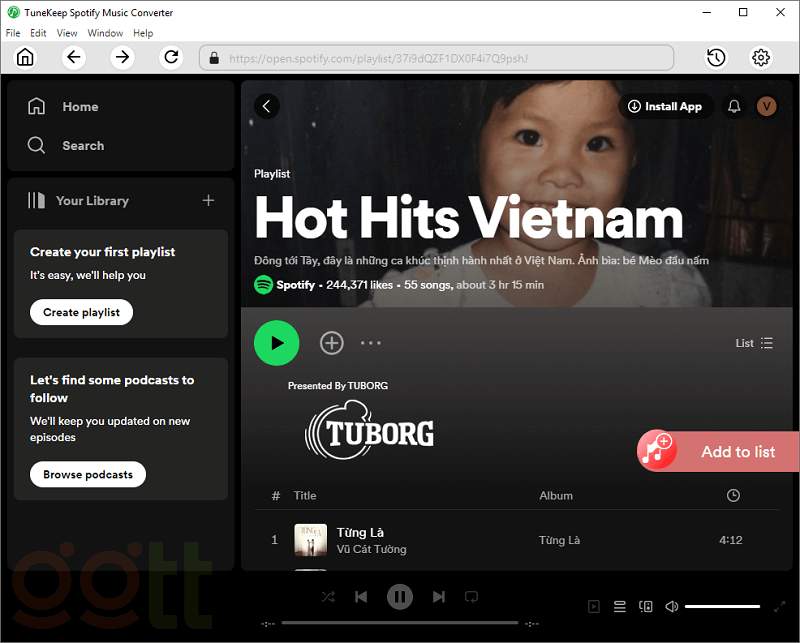Viewport: 800px width, 643px height.
Task: Select Home in the Spotify sidebar
Action: coord(80,106)
